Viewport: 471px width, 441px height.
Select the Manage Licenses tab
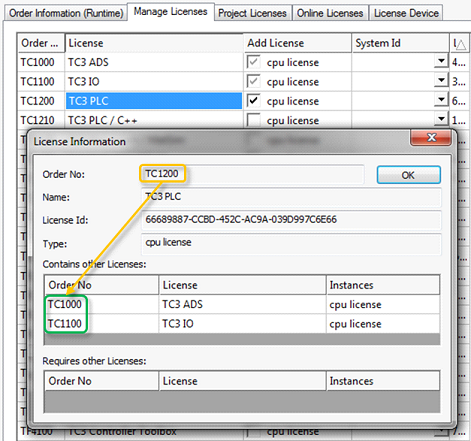171,12
